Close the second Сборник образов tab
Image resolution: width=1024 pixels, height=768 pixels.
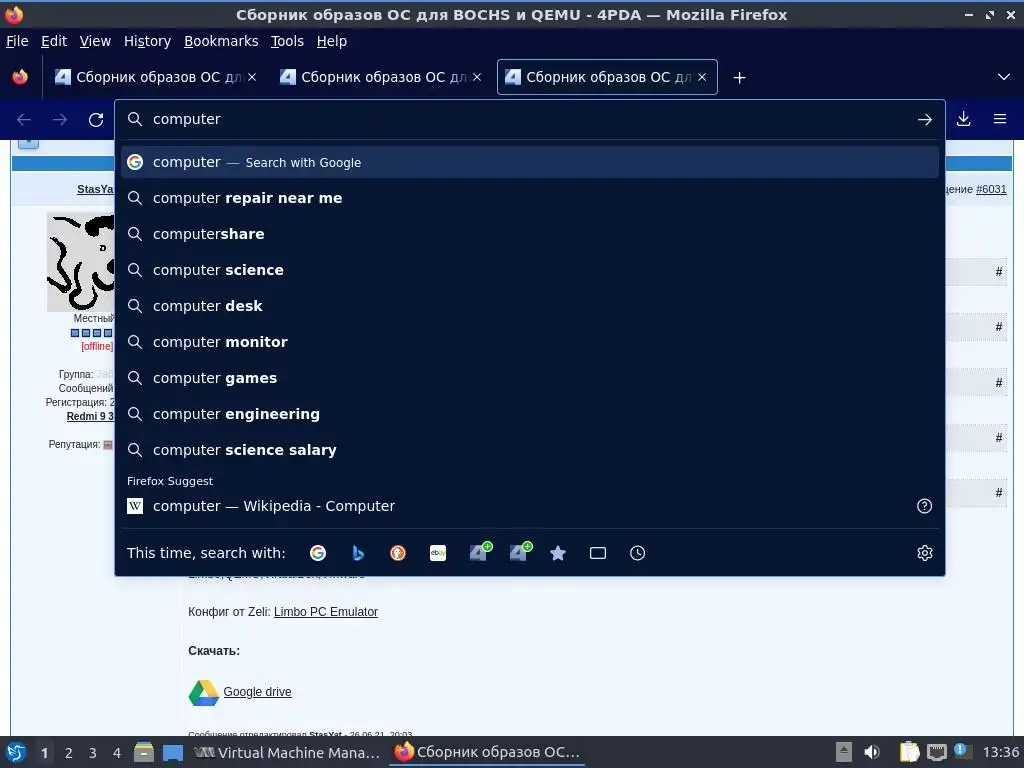coord(477,77)
